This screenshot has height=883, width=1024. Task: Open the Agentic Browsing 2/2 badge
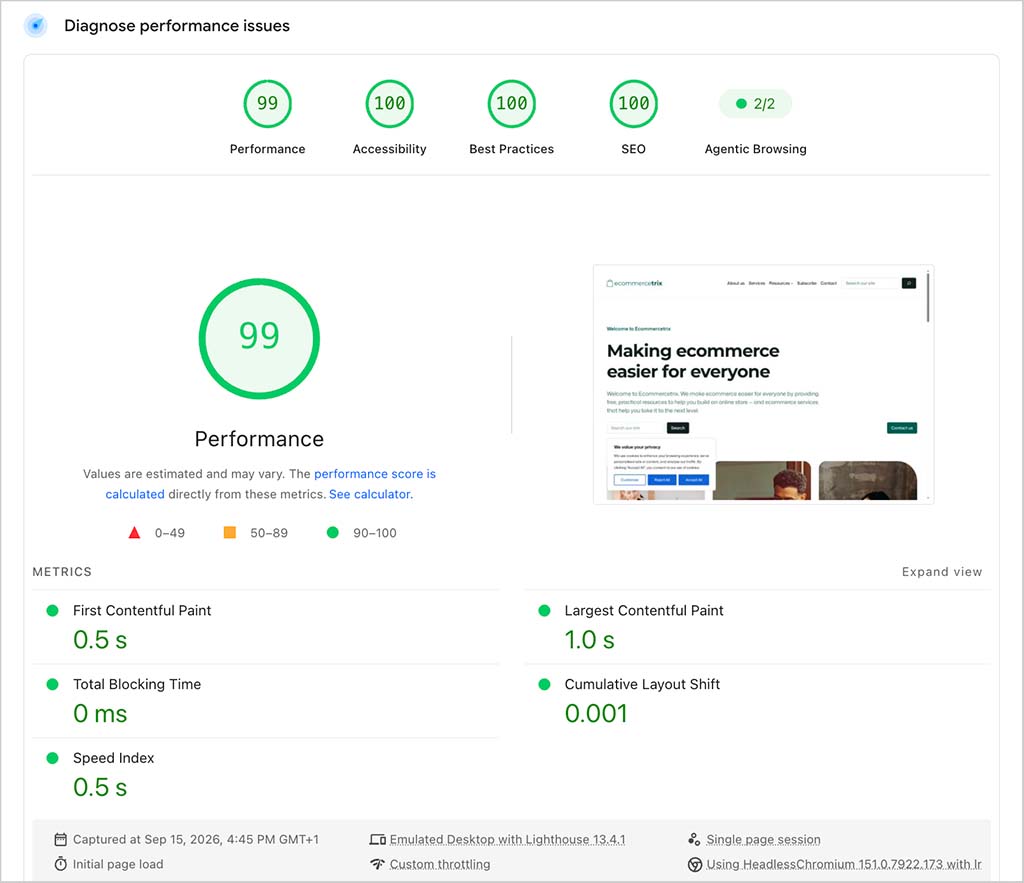pos(755,104)
